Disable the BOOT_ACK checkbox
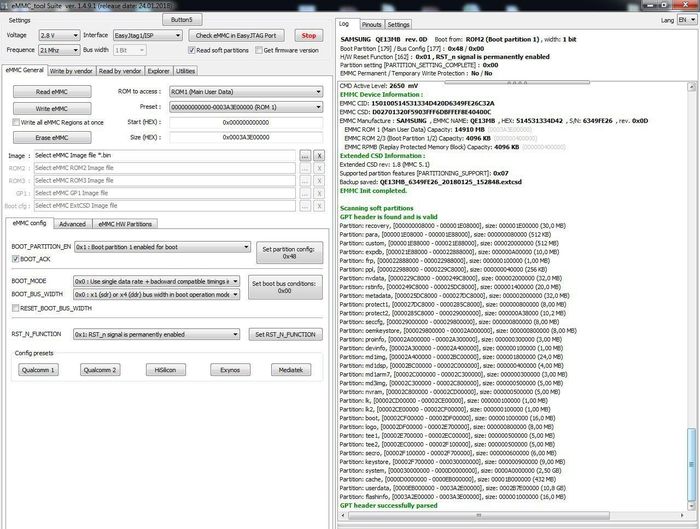 pos(15,258)
